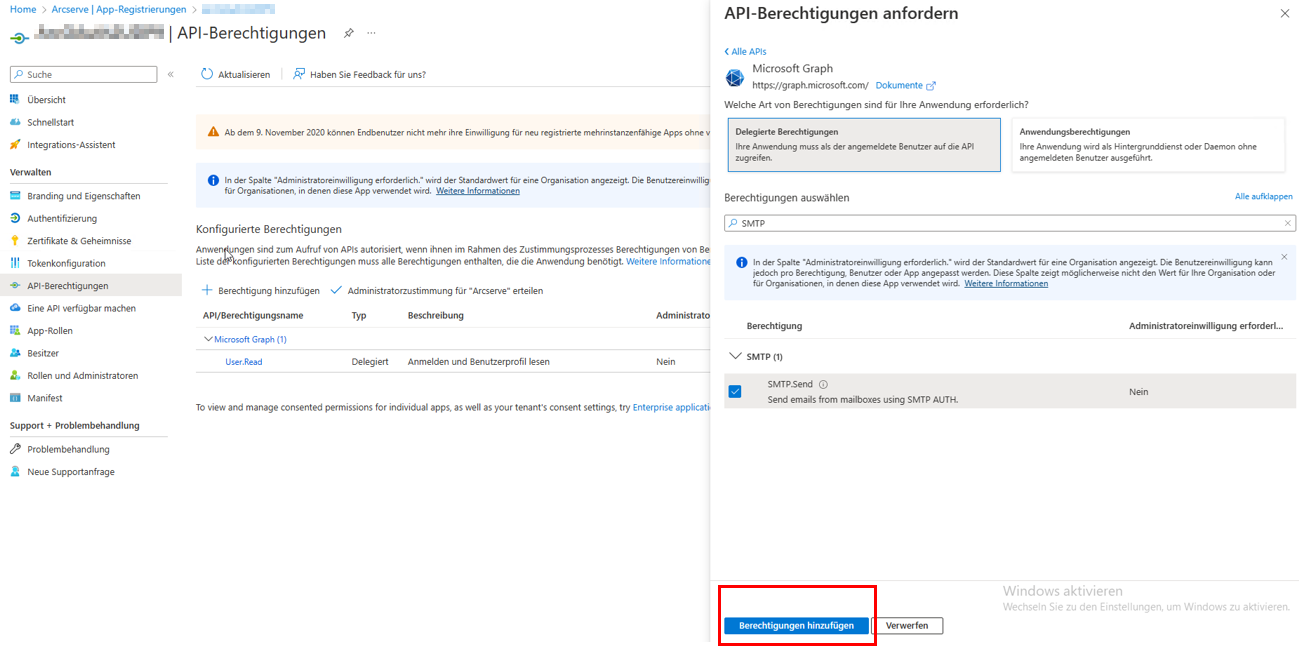Click the API/Berechtigungsname column header
This screenshot has height=653, width=1299.
[x=253, y=316]
